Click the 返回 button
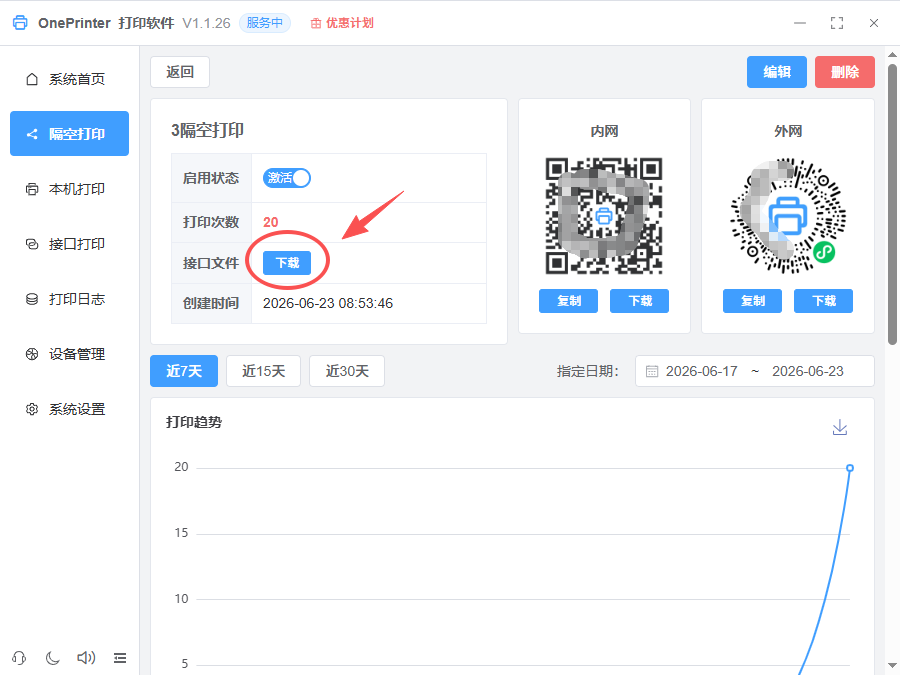Image resolution: width=900 pixels, height=675 pixels. click(x=180, y=72)
